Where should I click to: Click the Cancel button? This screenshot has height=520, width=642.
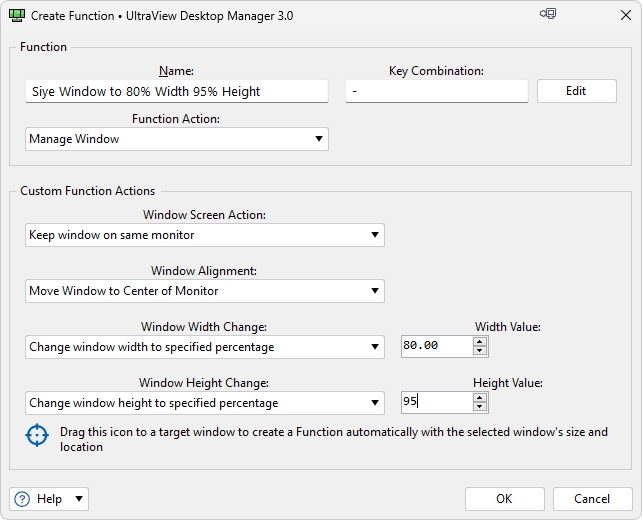[591, 499]
